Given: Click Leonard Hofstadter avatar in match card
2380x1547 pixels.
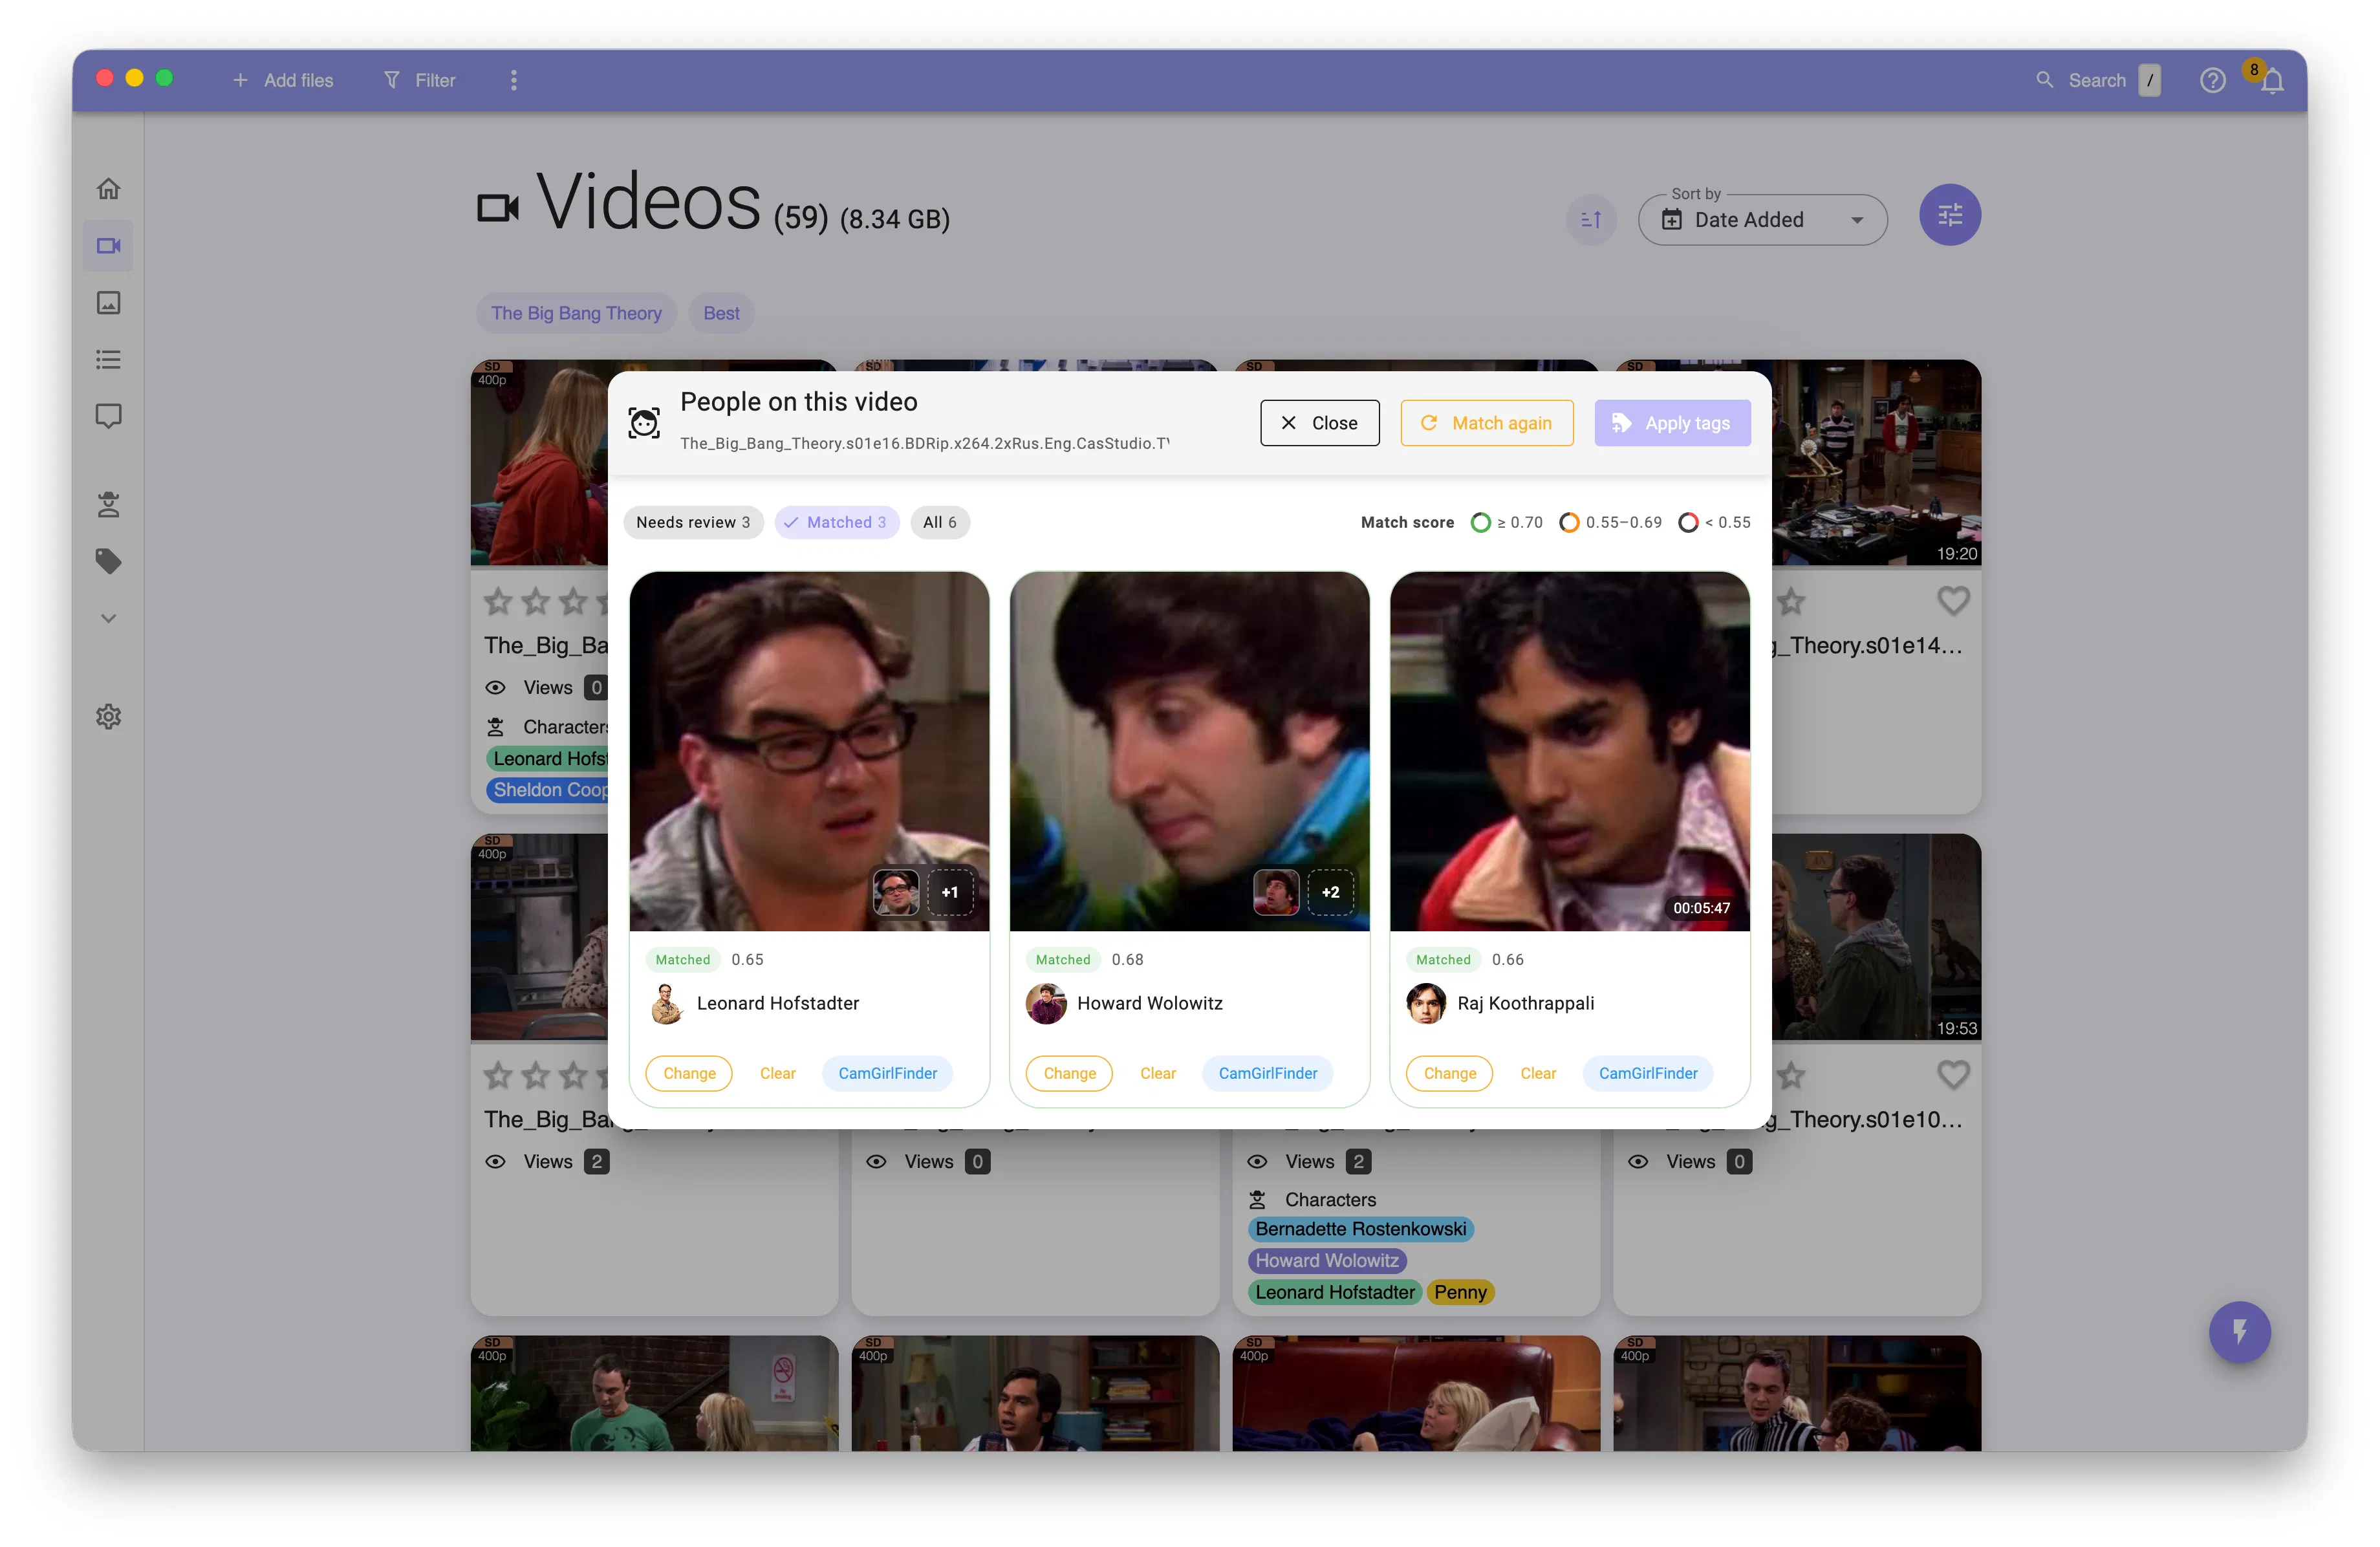Looking at the screenshot, I should coord(666,1003).
